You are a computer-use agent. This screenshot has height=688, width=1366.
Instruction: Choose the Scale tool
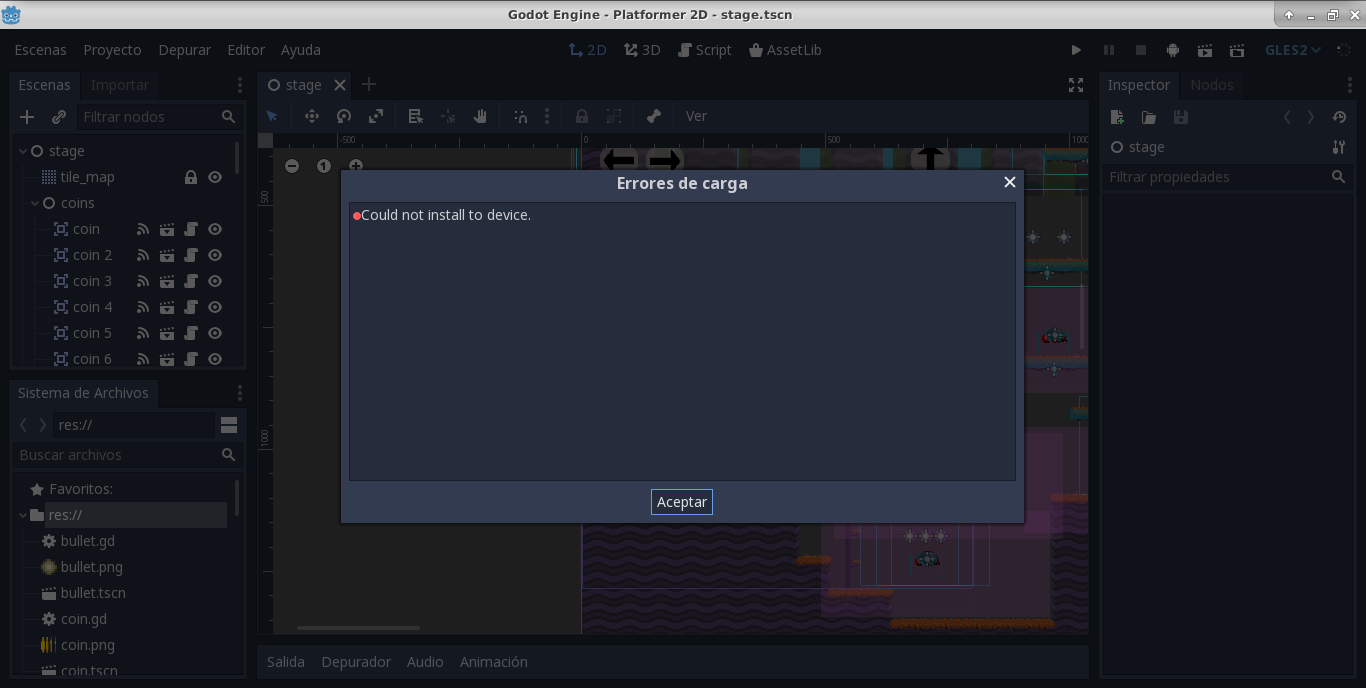coord(376,116)
